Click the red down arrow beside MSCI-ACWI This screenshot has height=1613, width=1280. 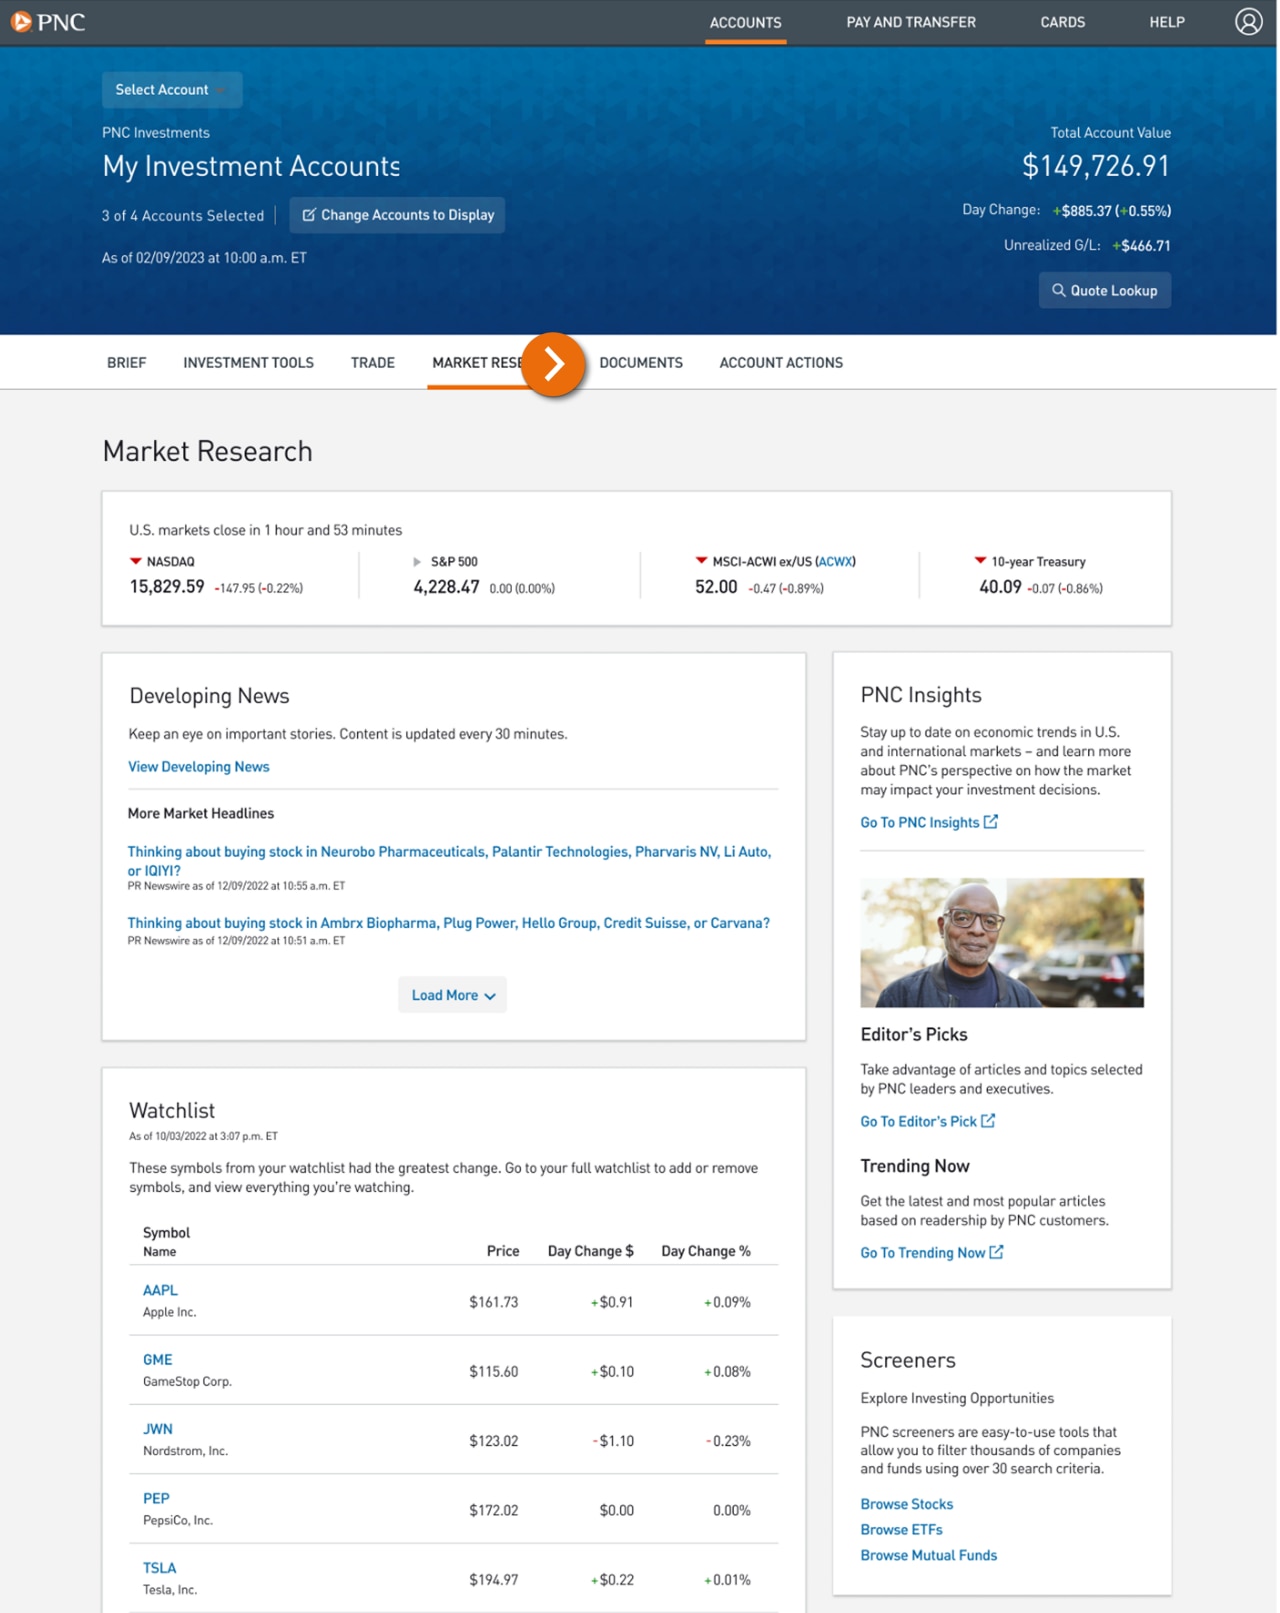pos(701,560)
